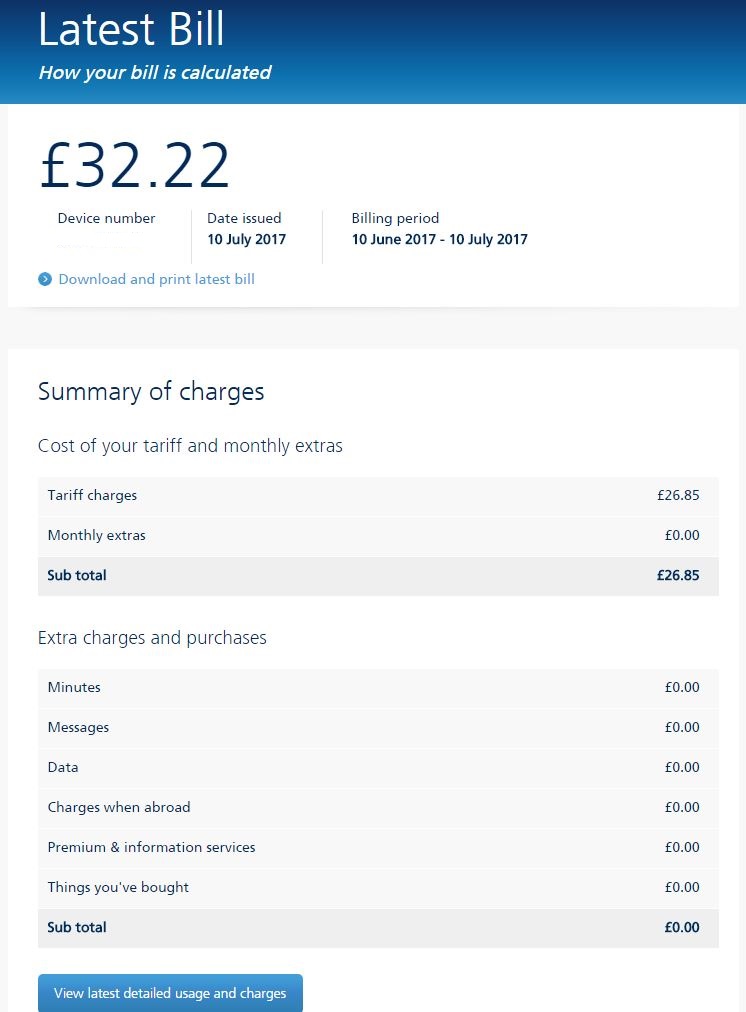Click the Summary of charges heading

(x=150, y=392)
